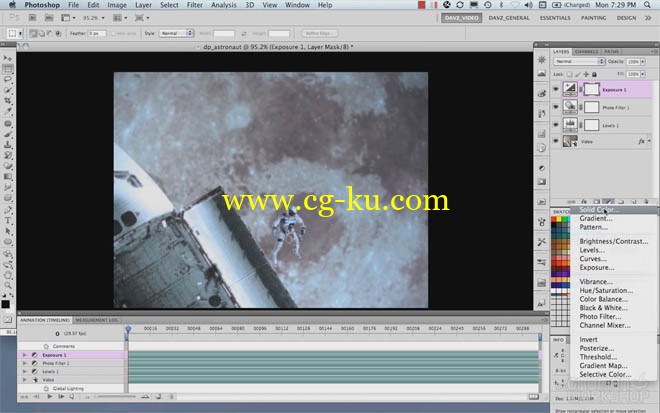Select the Move tool
The width and height of the screenshot is (660, 413).
[x=8, y=58]
